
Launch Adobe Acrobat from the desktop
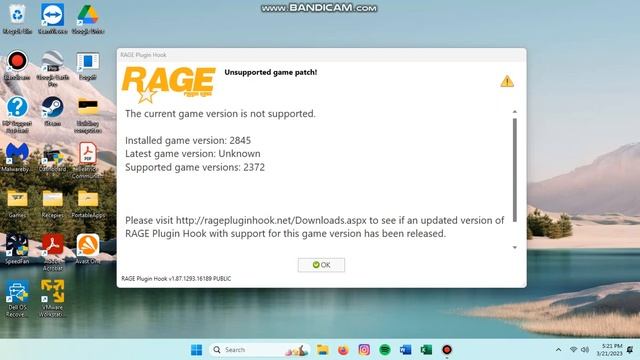pos(52,252)
